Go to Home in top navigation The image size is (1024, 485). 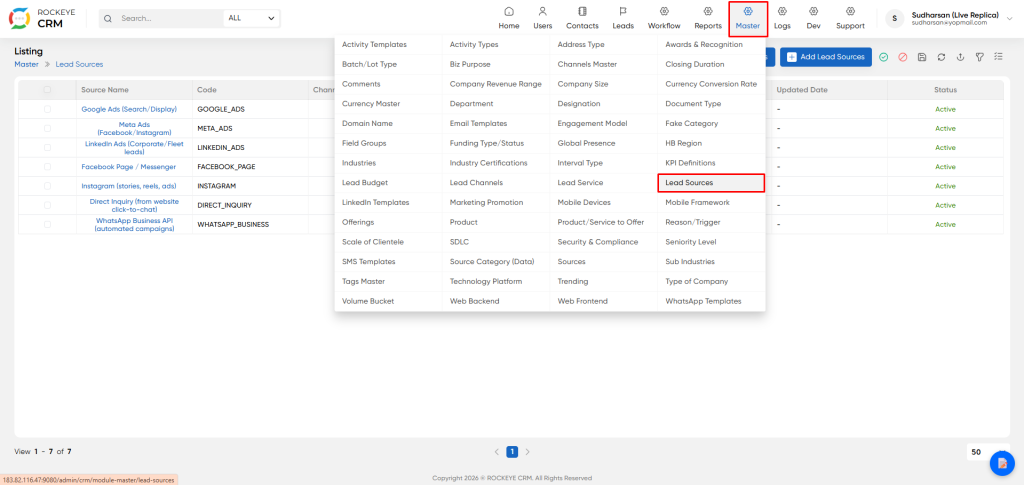point(509,18)
